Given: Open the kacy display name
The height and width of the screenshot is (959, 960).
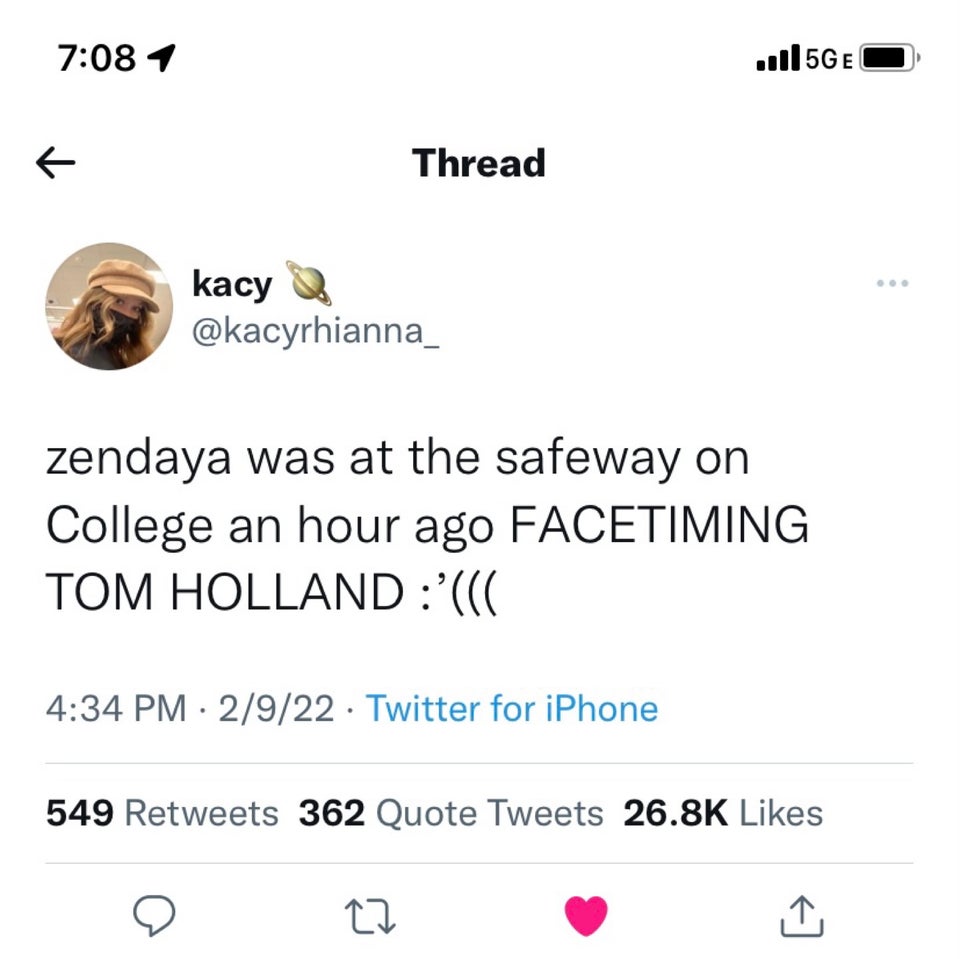Looking at the screenshot, I should click(x=232, y=285).
